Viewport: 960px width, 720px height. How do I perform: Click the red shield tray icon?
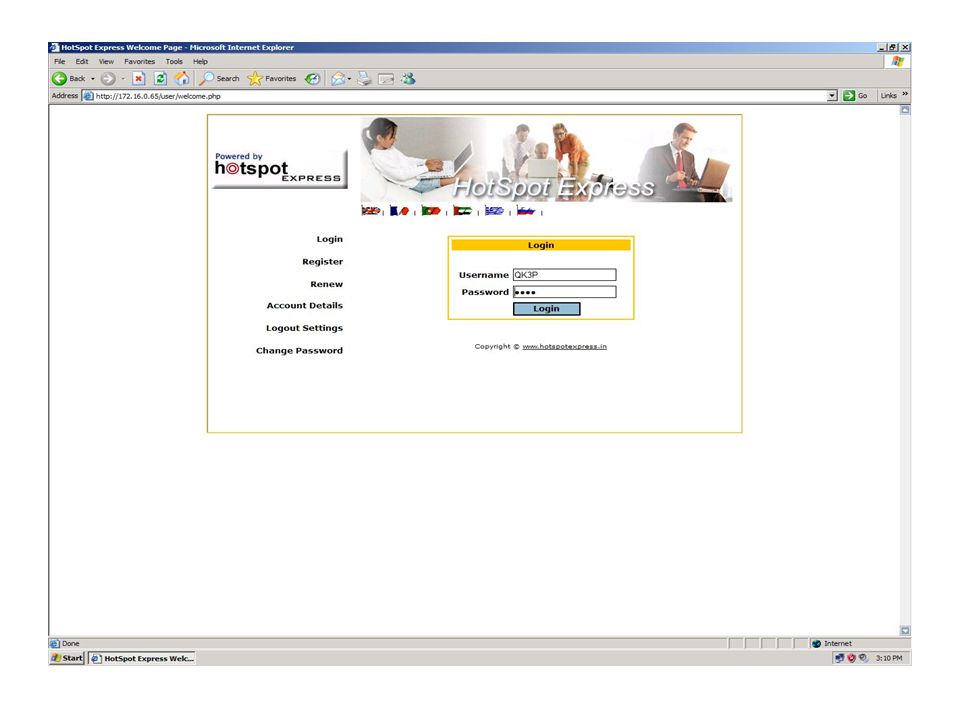[x=851, y=658]
